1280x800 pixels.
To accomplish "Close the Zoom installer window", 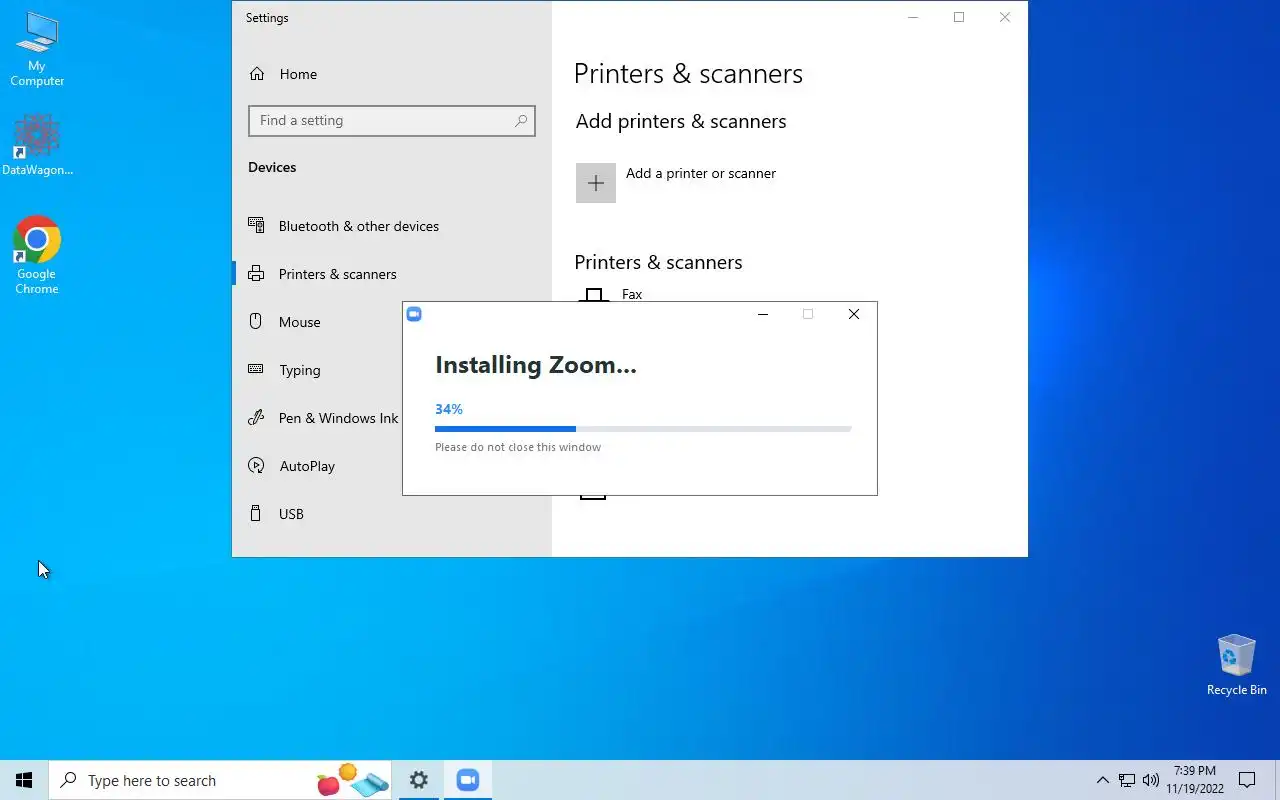I will click(854, 314).
